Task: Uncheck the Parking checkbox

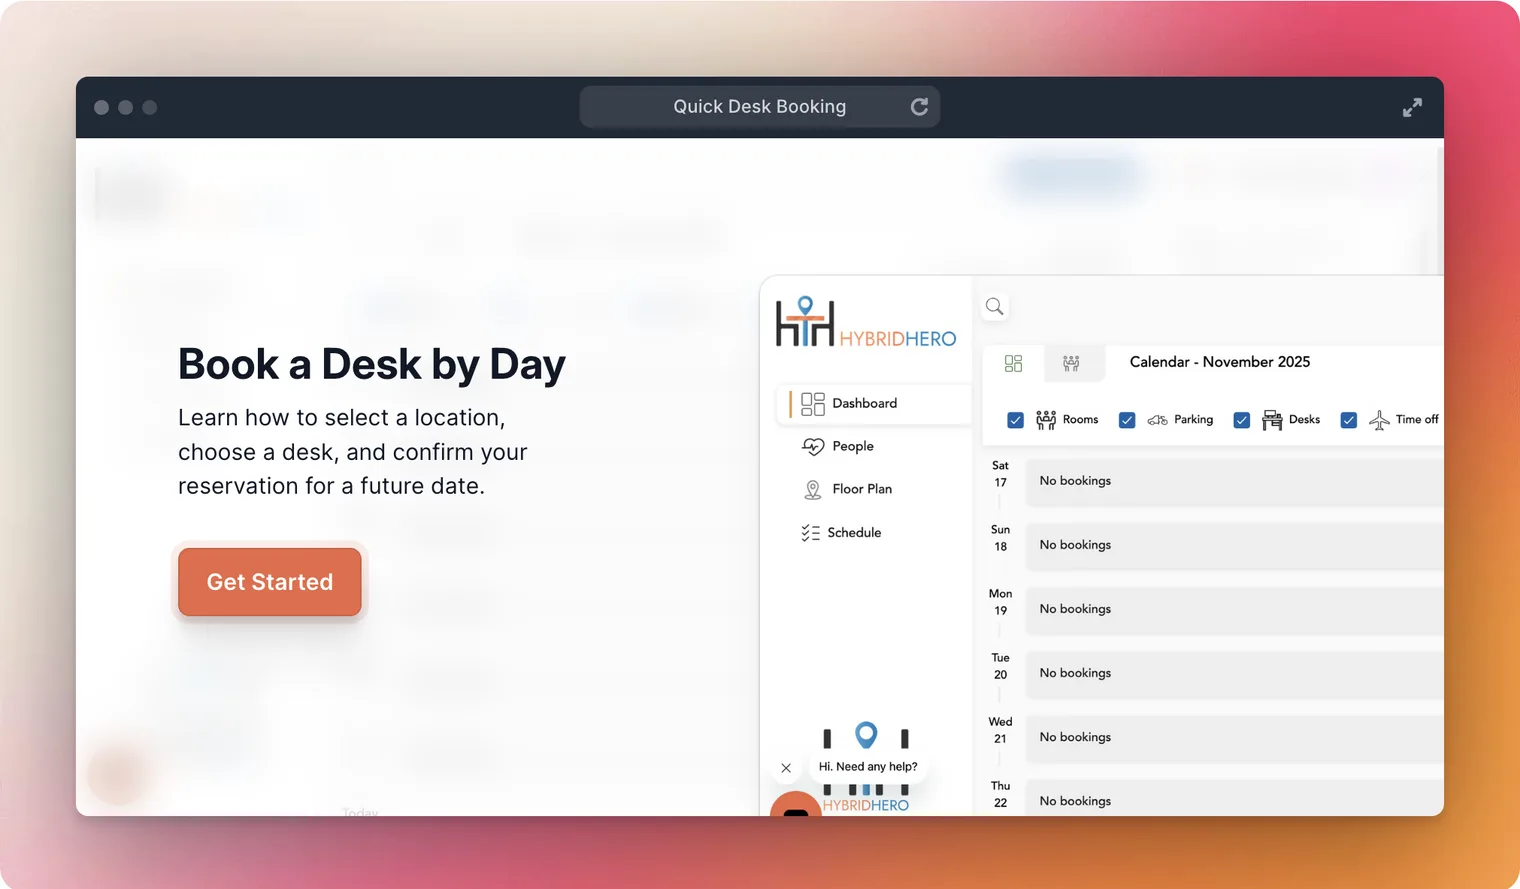Action: (1127, 420)
